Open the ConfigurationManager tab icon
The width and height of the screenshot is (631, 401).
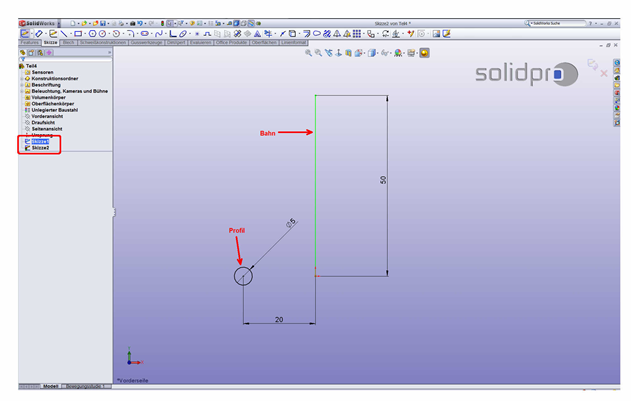pyautogui.click(x=39, y=52)
